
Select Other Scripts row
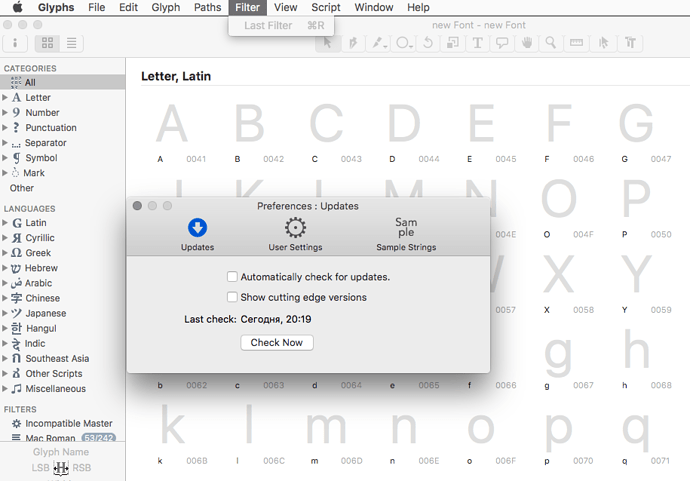pos(62,374)
